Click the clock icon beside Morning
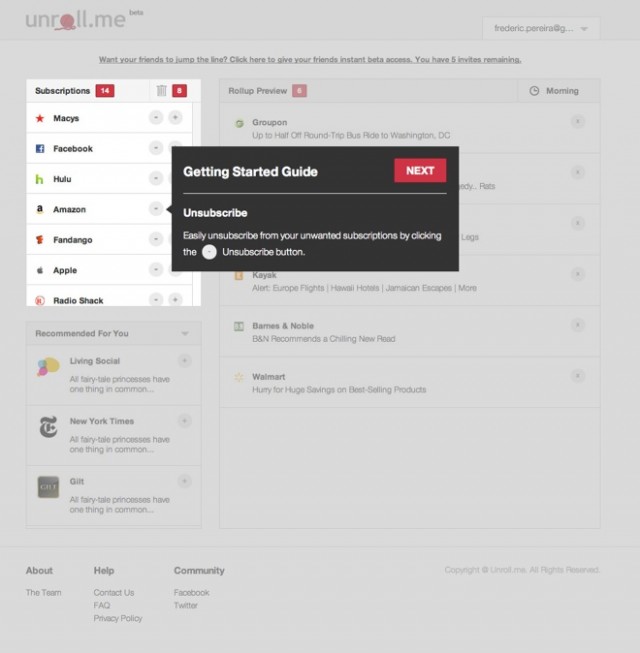The height and width of the screenshot is (653, 640). point(534,91)
